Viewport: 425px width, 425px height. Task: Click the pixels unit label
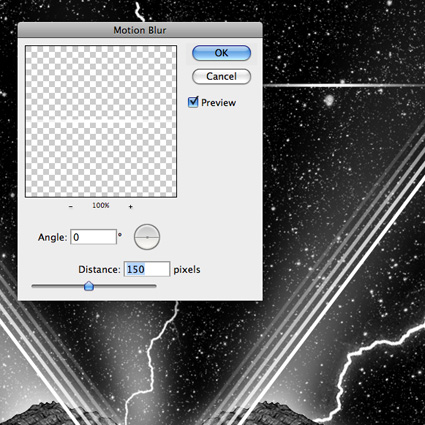pyautogui.click(x=187, y=270)
